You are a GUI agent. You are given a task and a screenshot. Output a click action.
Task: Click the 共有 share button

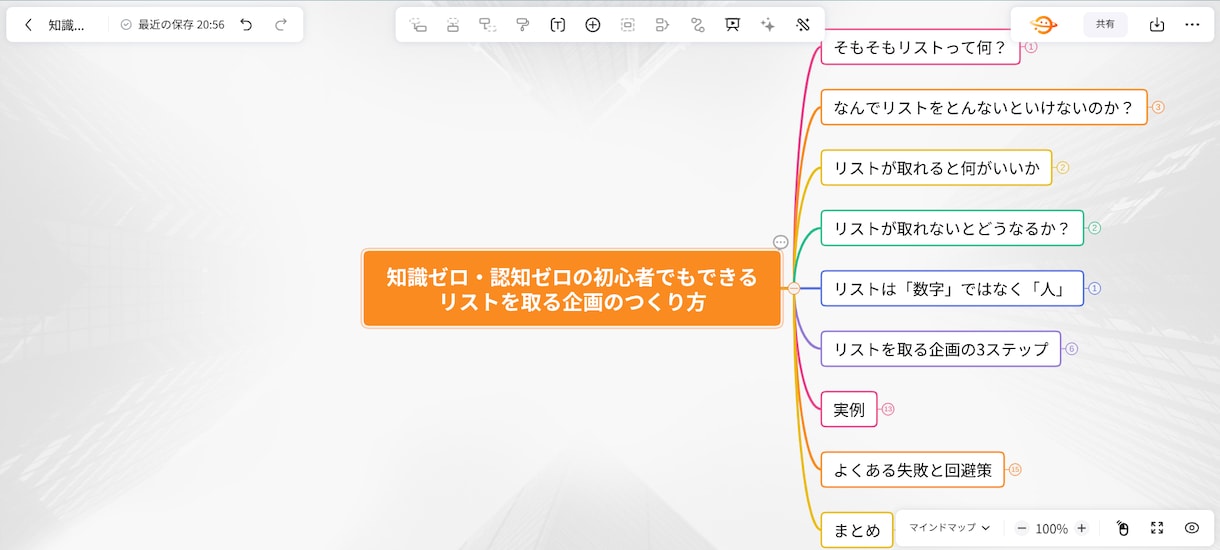coord(1105,25)
